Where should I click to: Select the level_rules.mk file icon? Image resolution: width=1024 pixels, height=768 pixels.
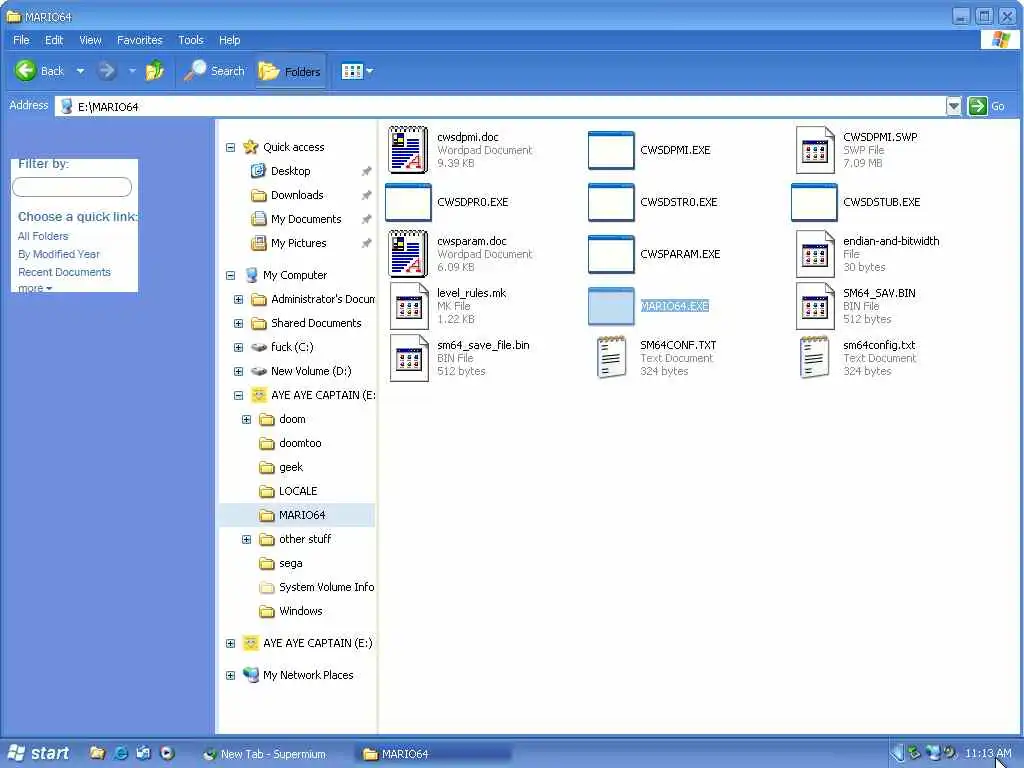[409, 306]
